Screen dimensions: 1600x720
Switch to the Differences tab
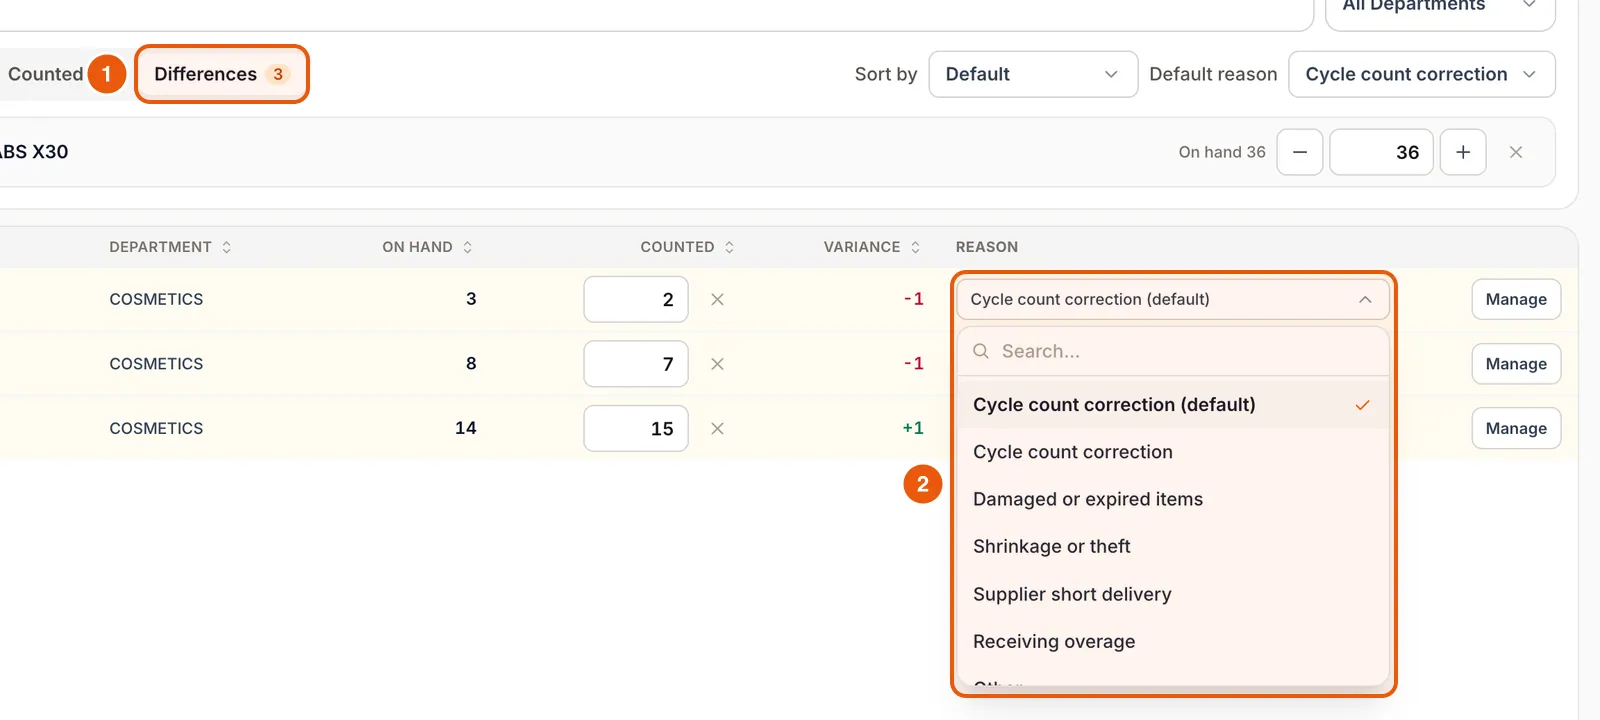point(221,74)
